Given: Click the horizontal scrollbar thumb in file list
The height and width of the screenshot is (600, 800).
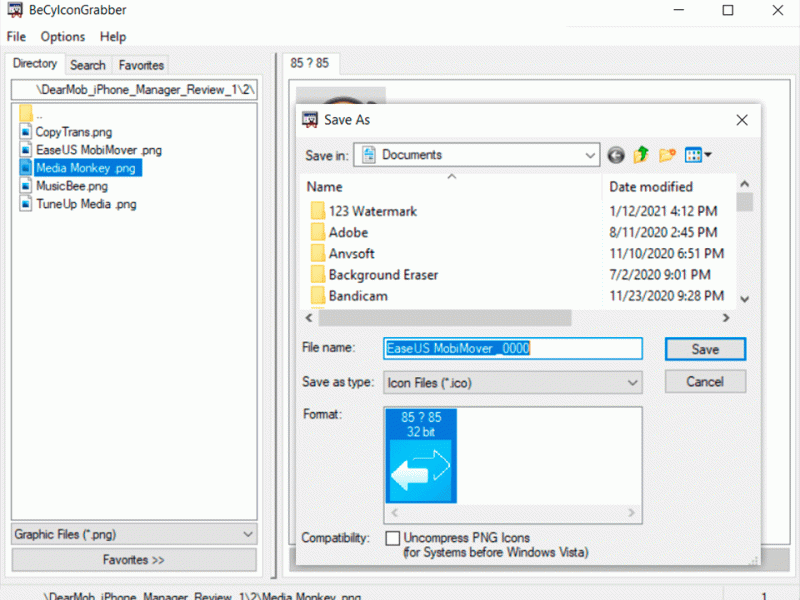Looking at the screenshot, I should [x=445, y=318].
